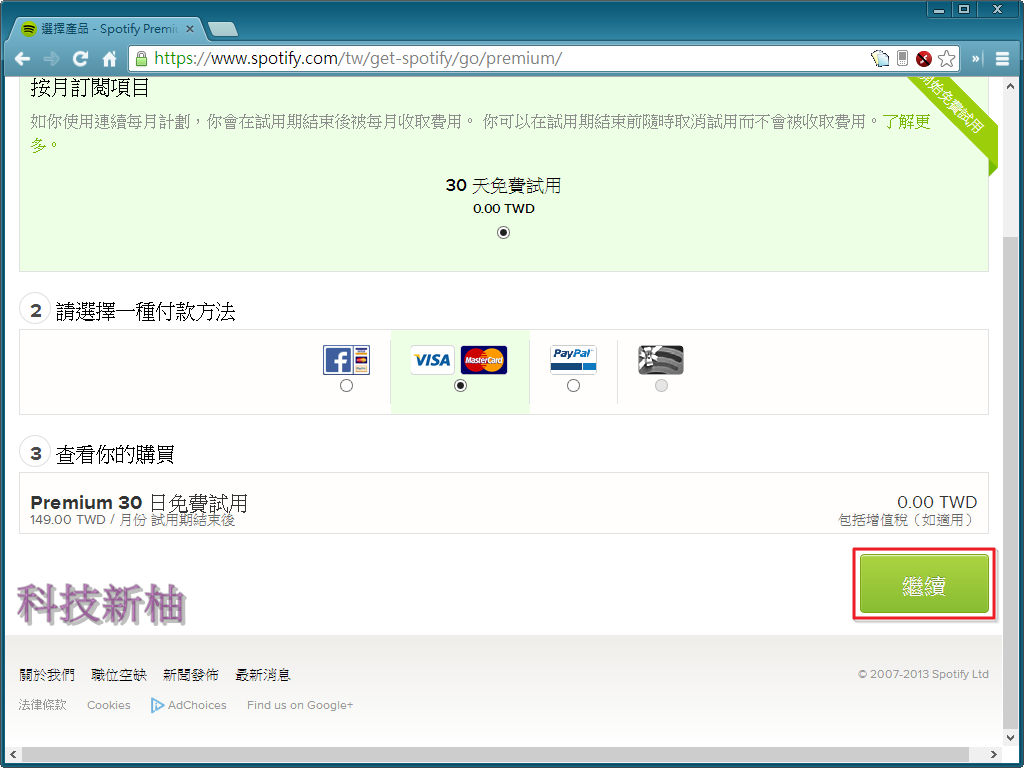Go back to previous page in browser
This screenshot has height=768, width=1024.
click(x=22, y=59)
